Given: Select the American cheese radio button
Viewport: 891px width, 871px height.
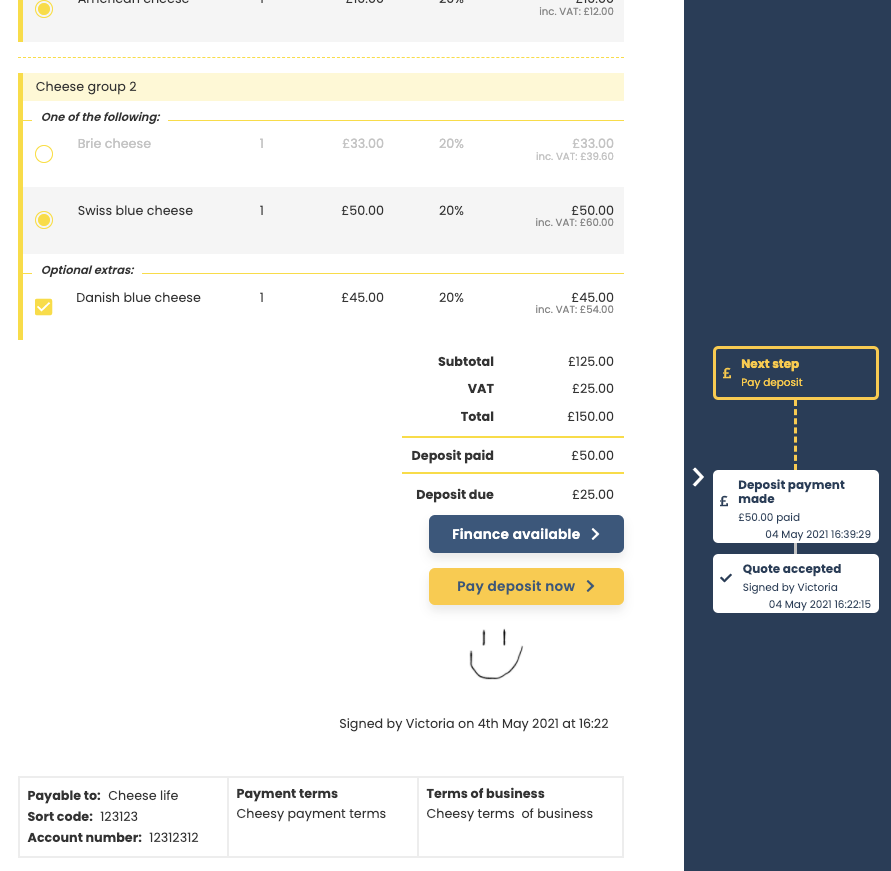Looking at the screenshot, I should tap(44, 8).
